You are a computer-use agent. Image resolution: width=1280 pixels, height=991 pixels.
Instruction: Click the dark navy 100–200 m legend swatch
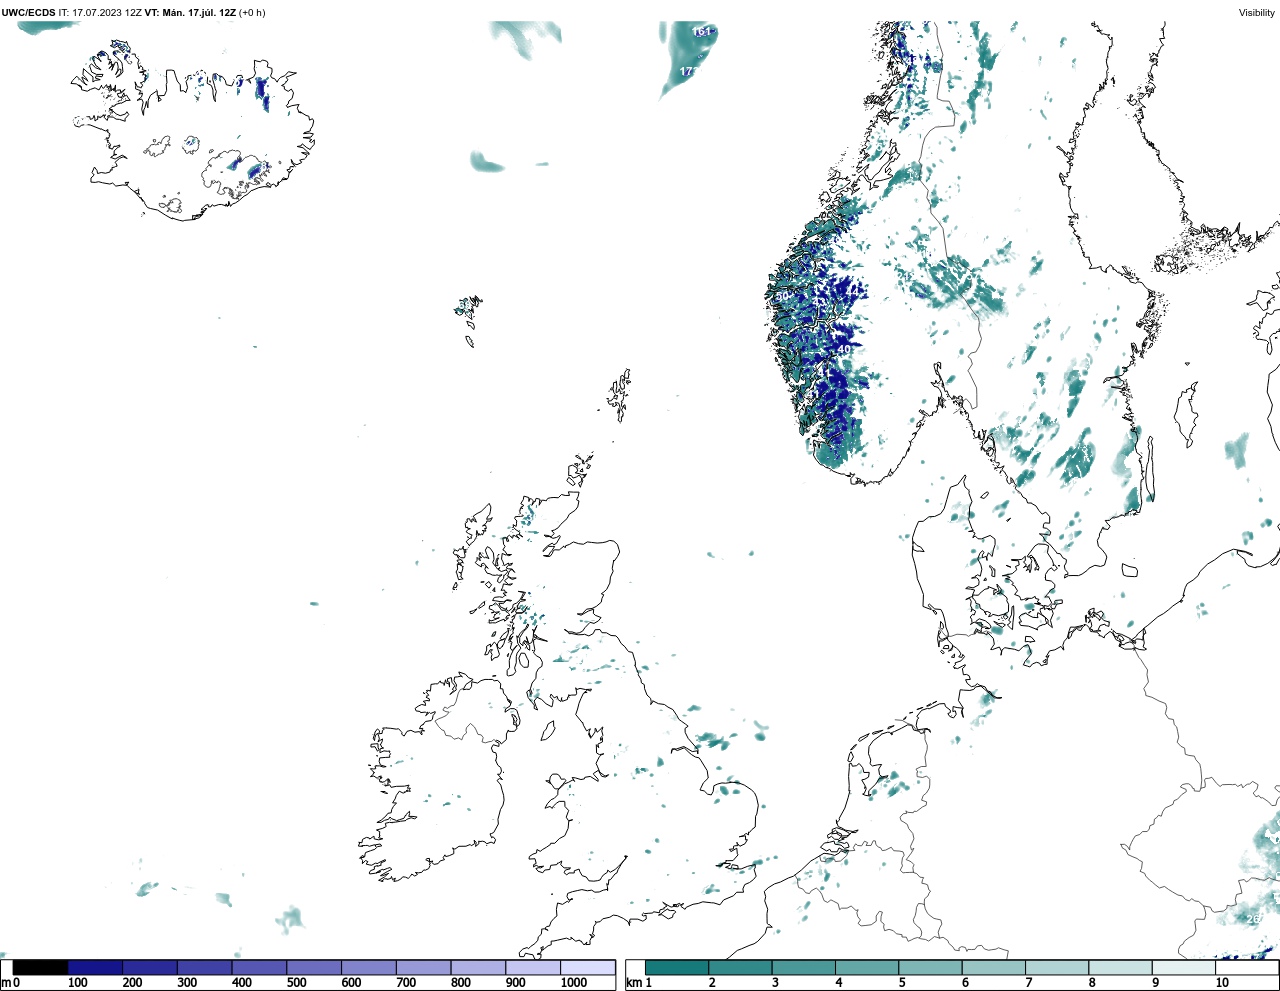(x=96, y=967)
